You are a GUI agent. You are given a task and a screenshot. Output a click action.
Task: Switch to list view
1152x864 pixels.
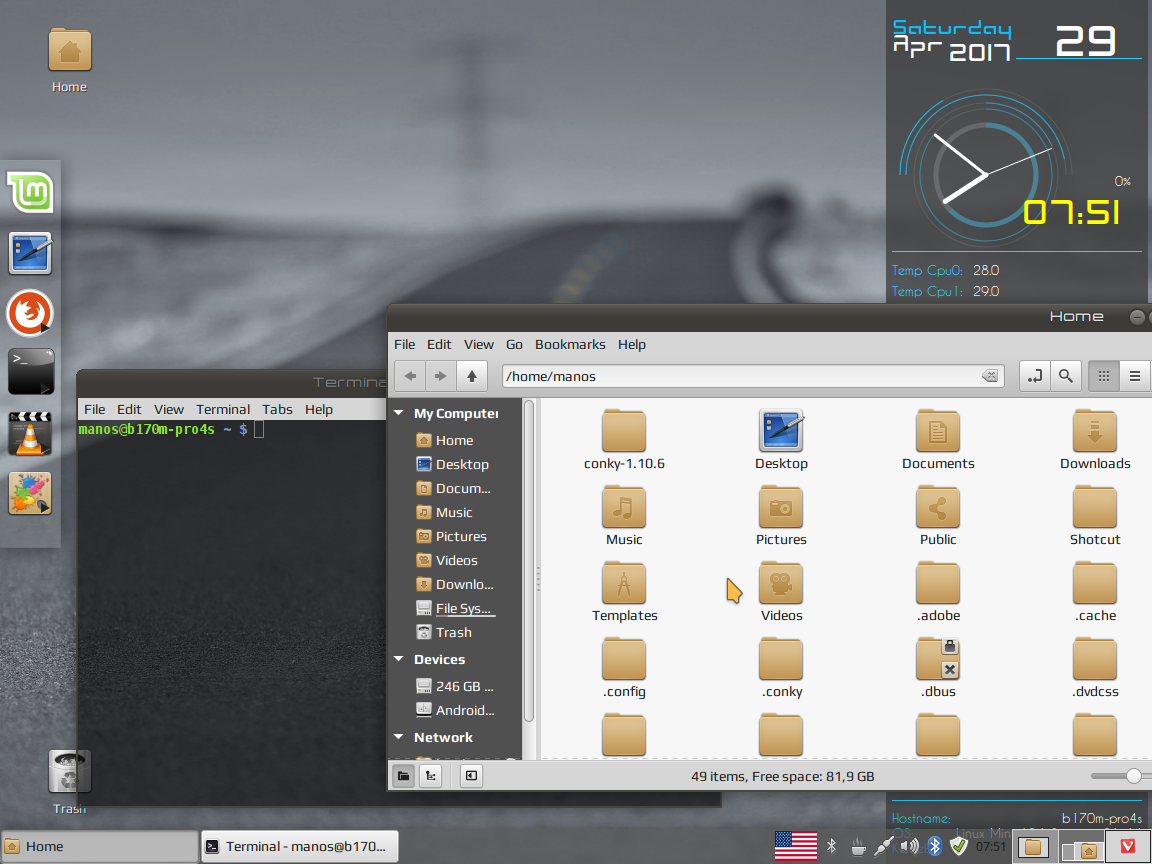[1134, 376]
